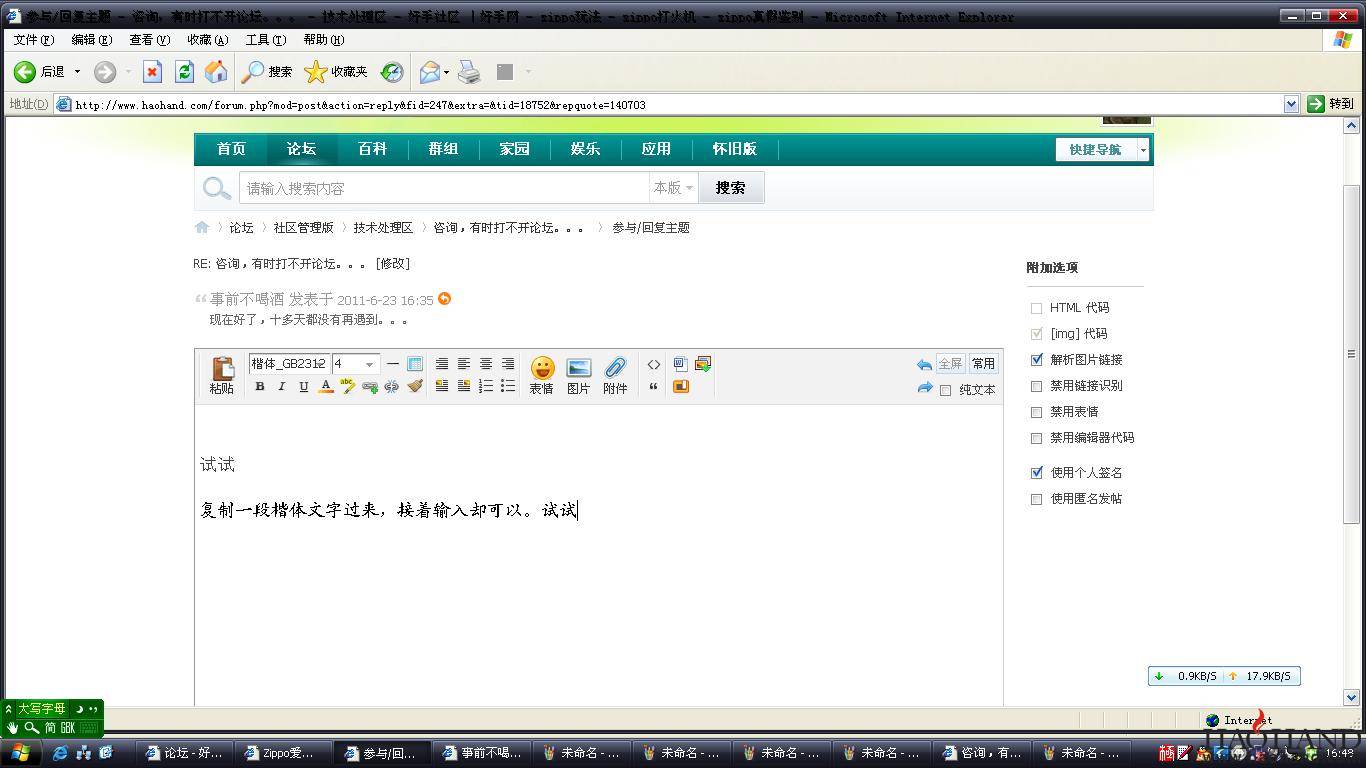
Task: Toggle bold formatting in the editor
Action: [260, 386]
